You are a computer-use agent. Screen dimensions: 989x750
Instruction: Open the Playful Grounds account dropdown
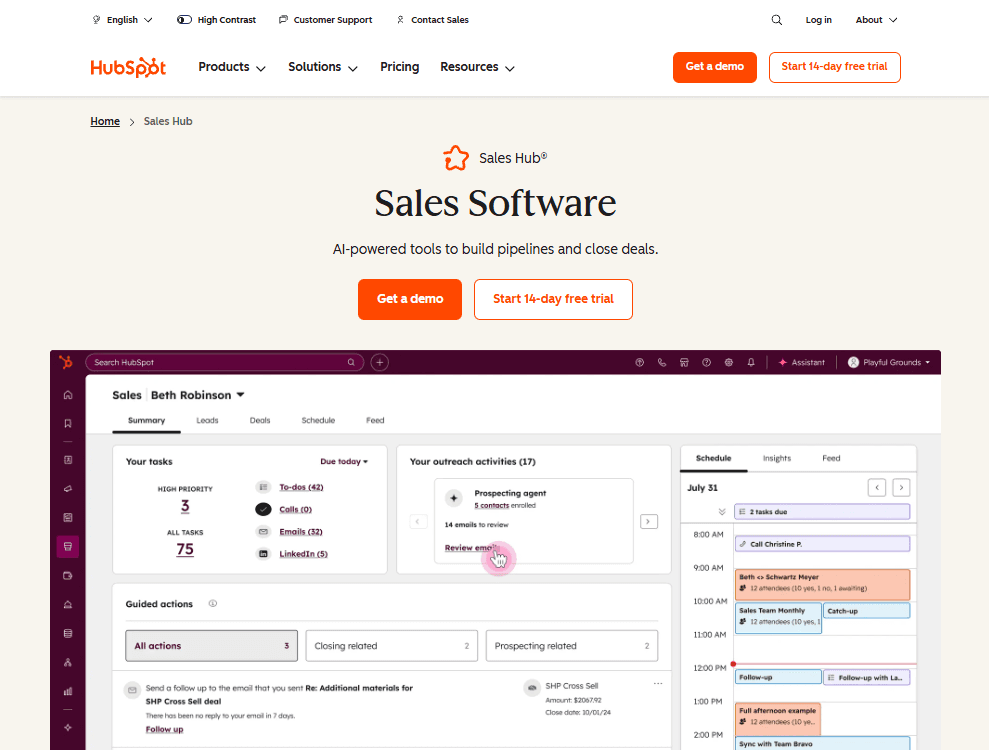pos(889,363)
